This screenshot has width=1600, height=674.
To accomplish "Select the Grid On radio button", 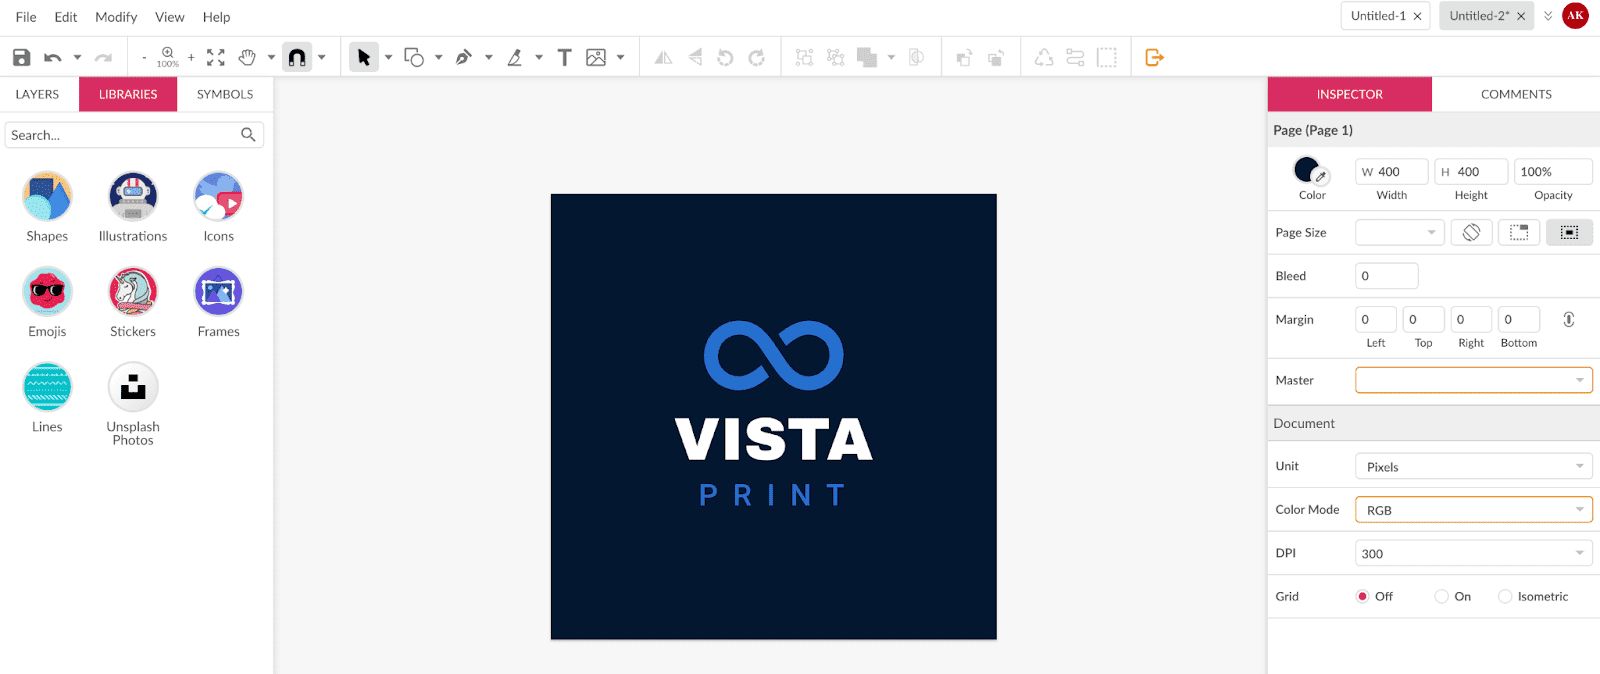I will click(x=1441, y=596).
